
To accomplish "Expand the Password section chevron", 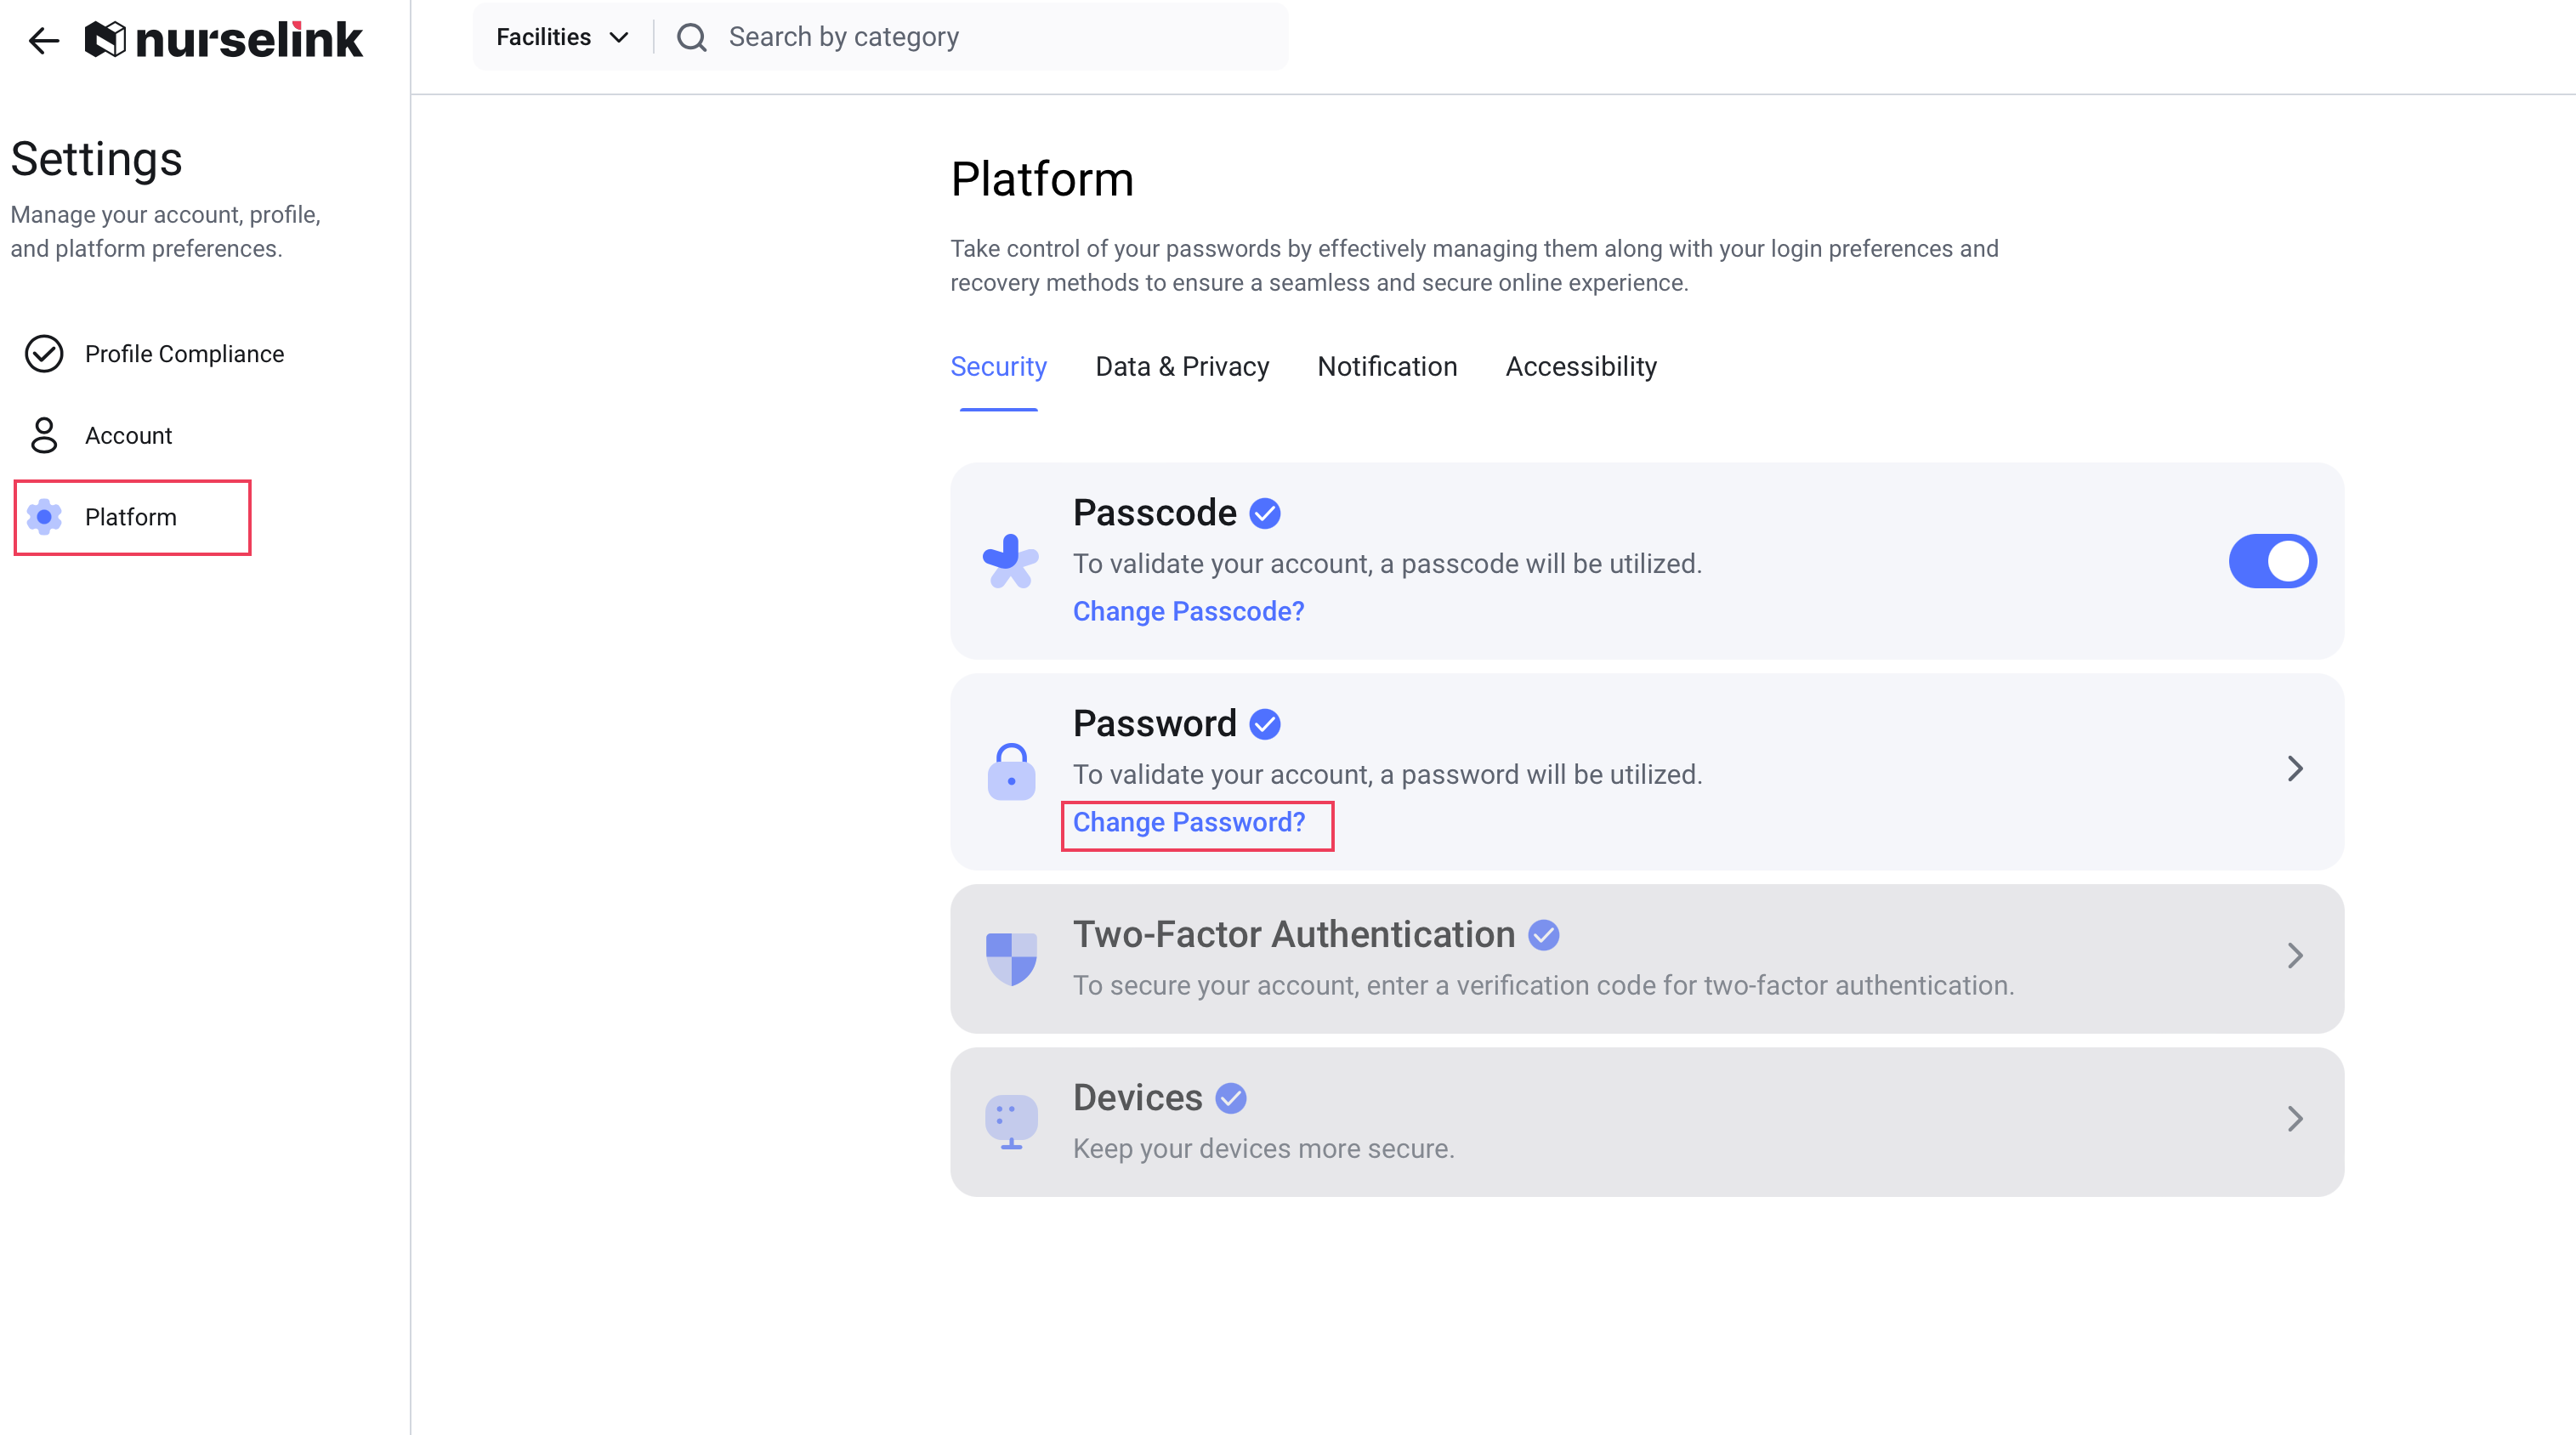I will [x=2295, y=769].
